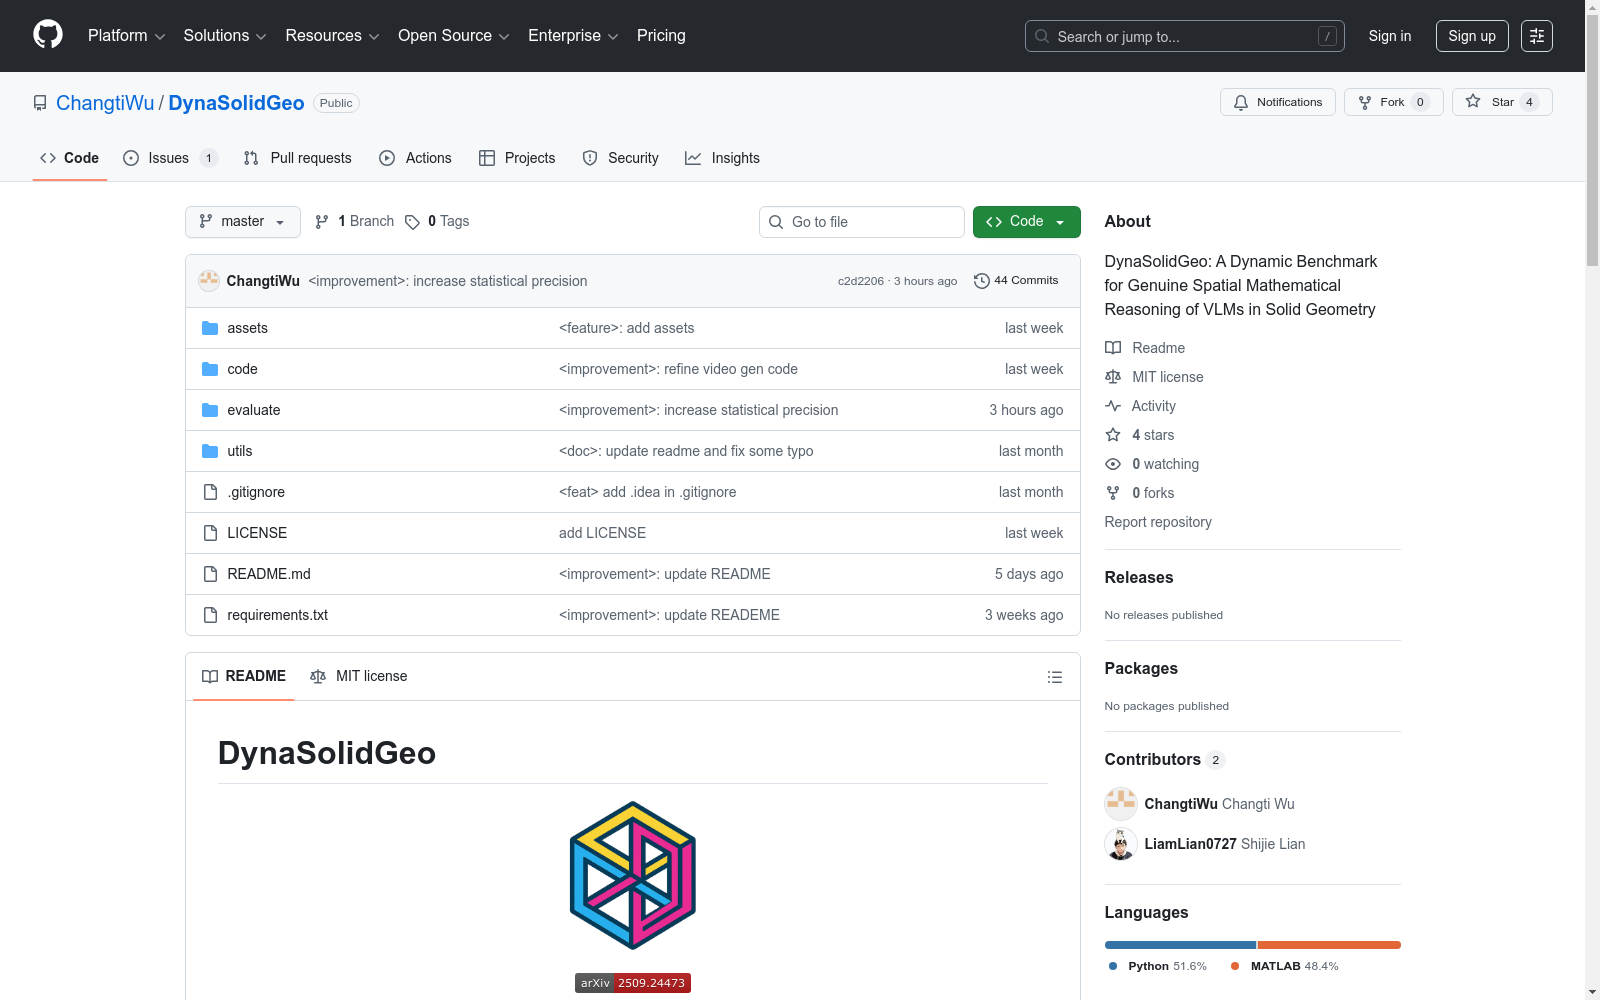Expand the Resources menu
This screenshot has width=1600, height=1000.
point(332,36)
